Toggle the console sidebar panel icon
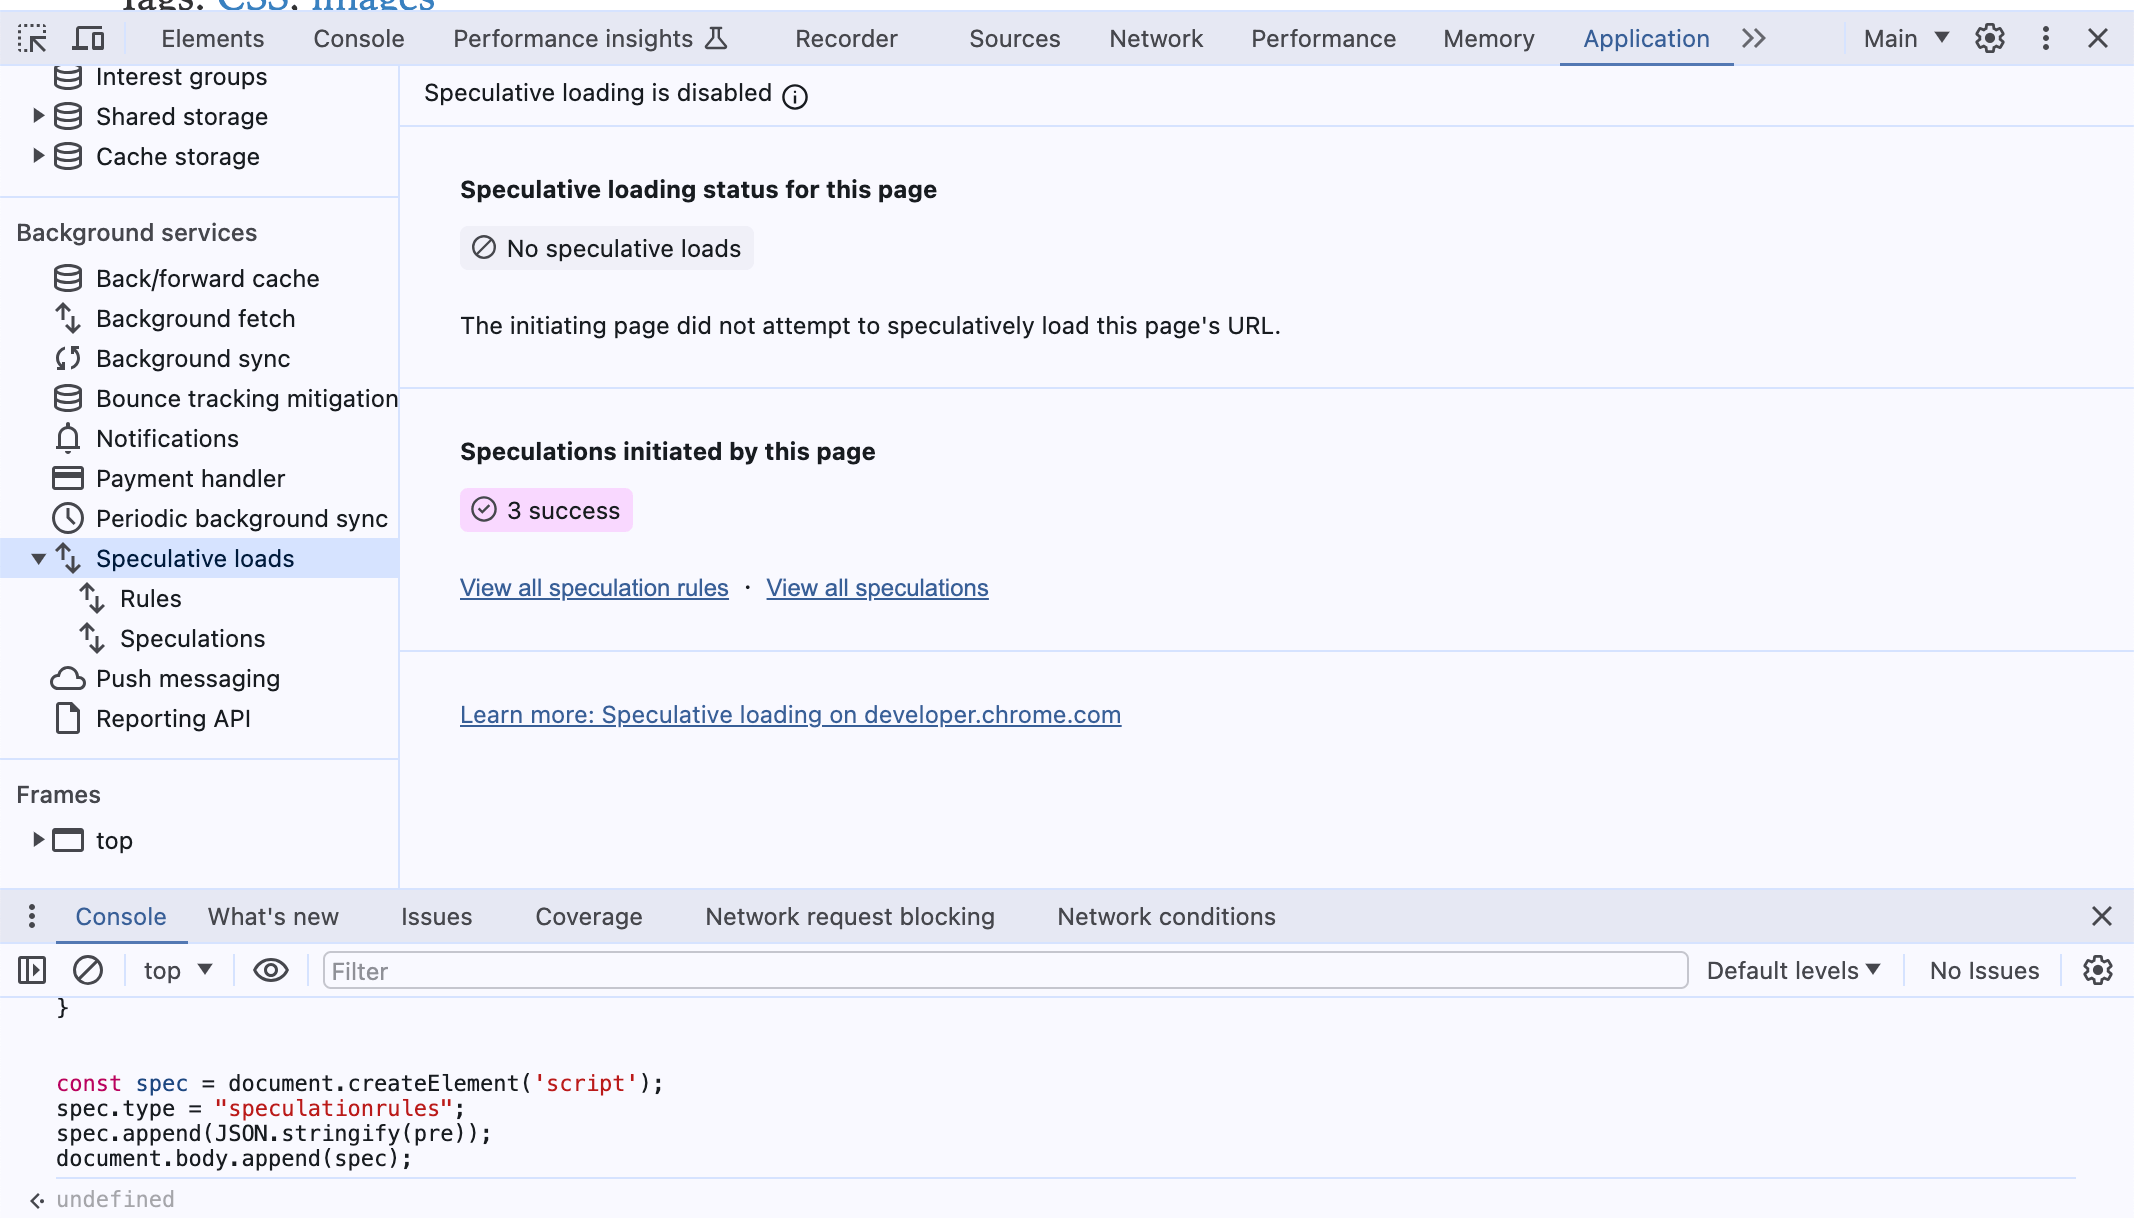2134x1218 pixels. pos(32,970)
